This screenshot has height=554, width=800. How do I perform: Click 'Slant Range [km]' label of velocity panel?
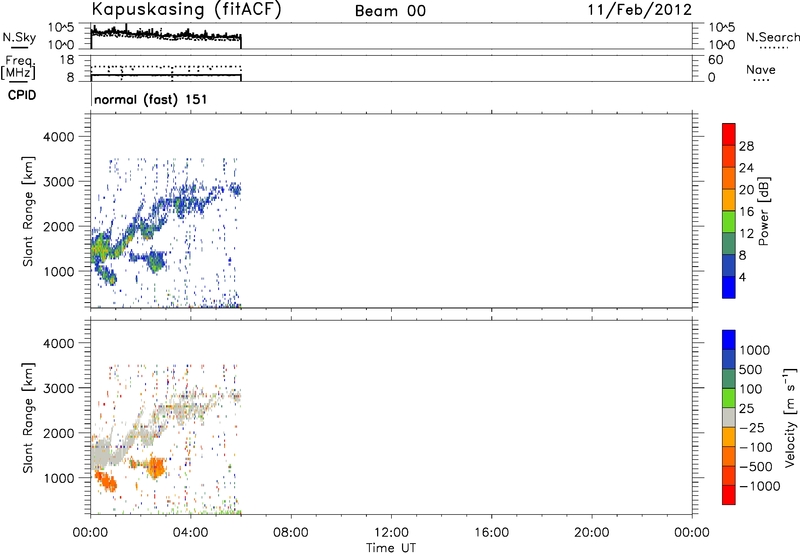(28, 418)
